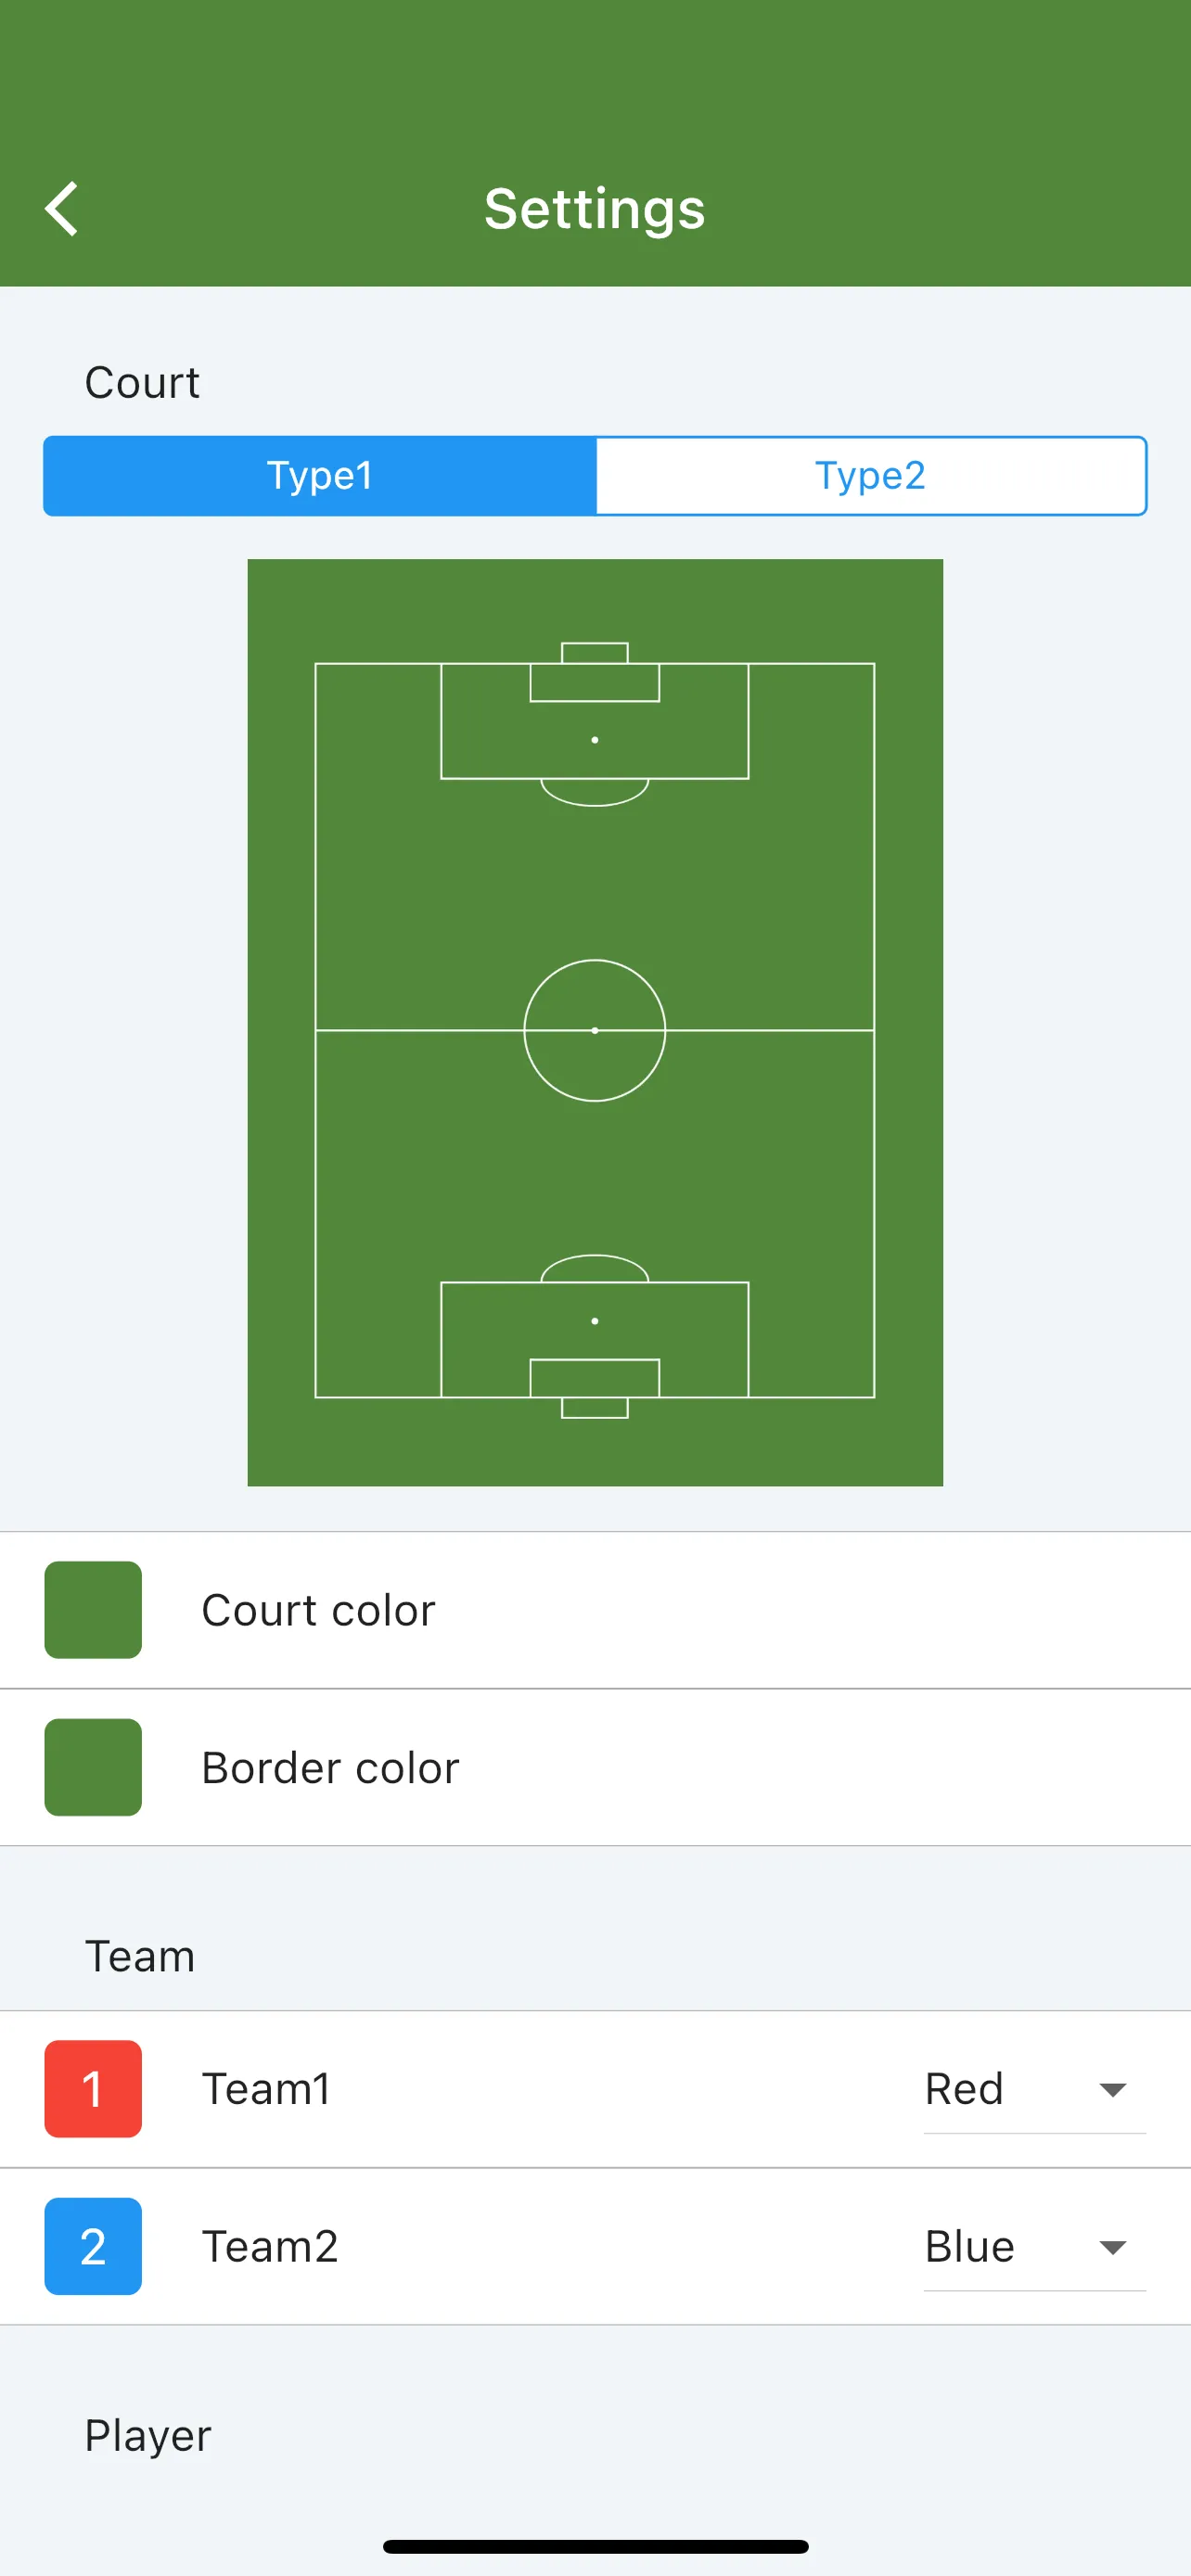Screen dimensions: 1191x2576
Task: Click the top goal box in preview
Action: click(x=595, y=682)
